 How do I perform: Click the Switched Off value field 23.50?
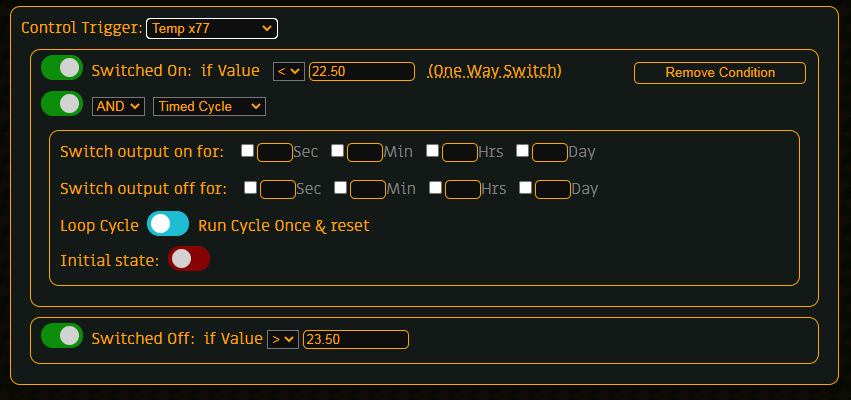click(x=356, y=339)
